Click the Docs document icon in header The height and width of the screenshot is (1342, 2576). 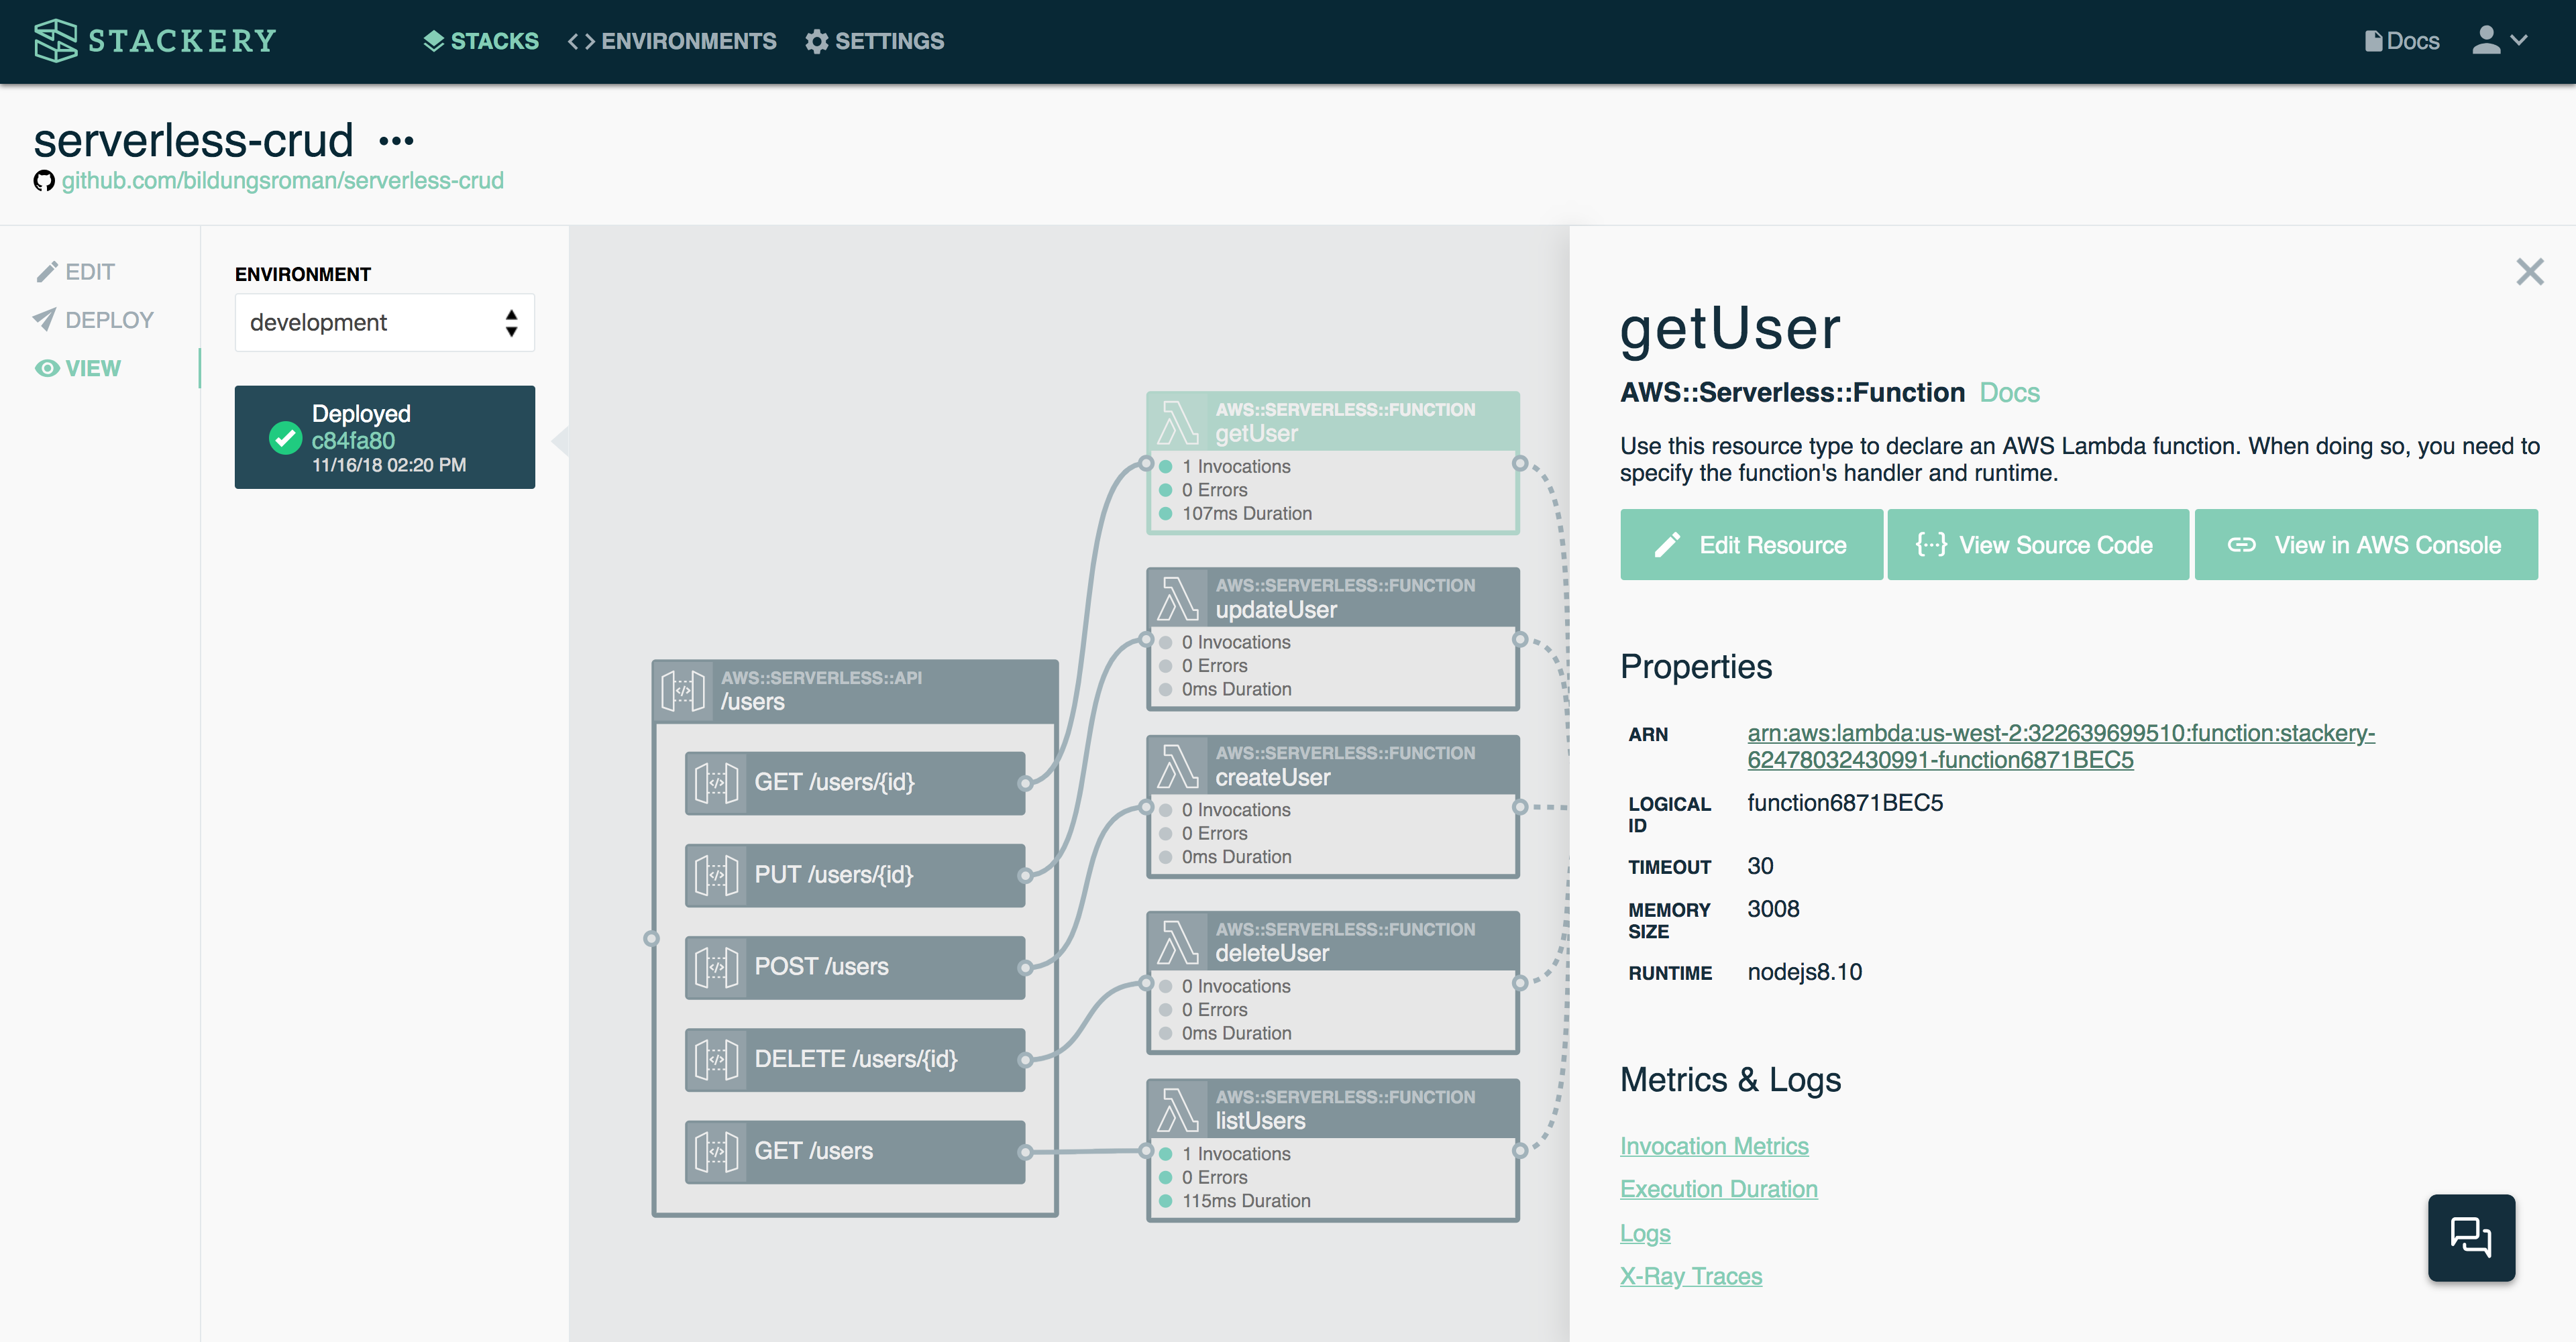tap(2373, 41)
